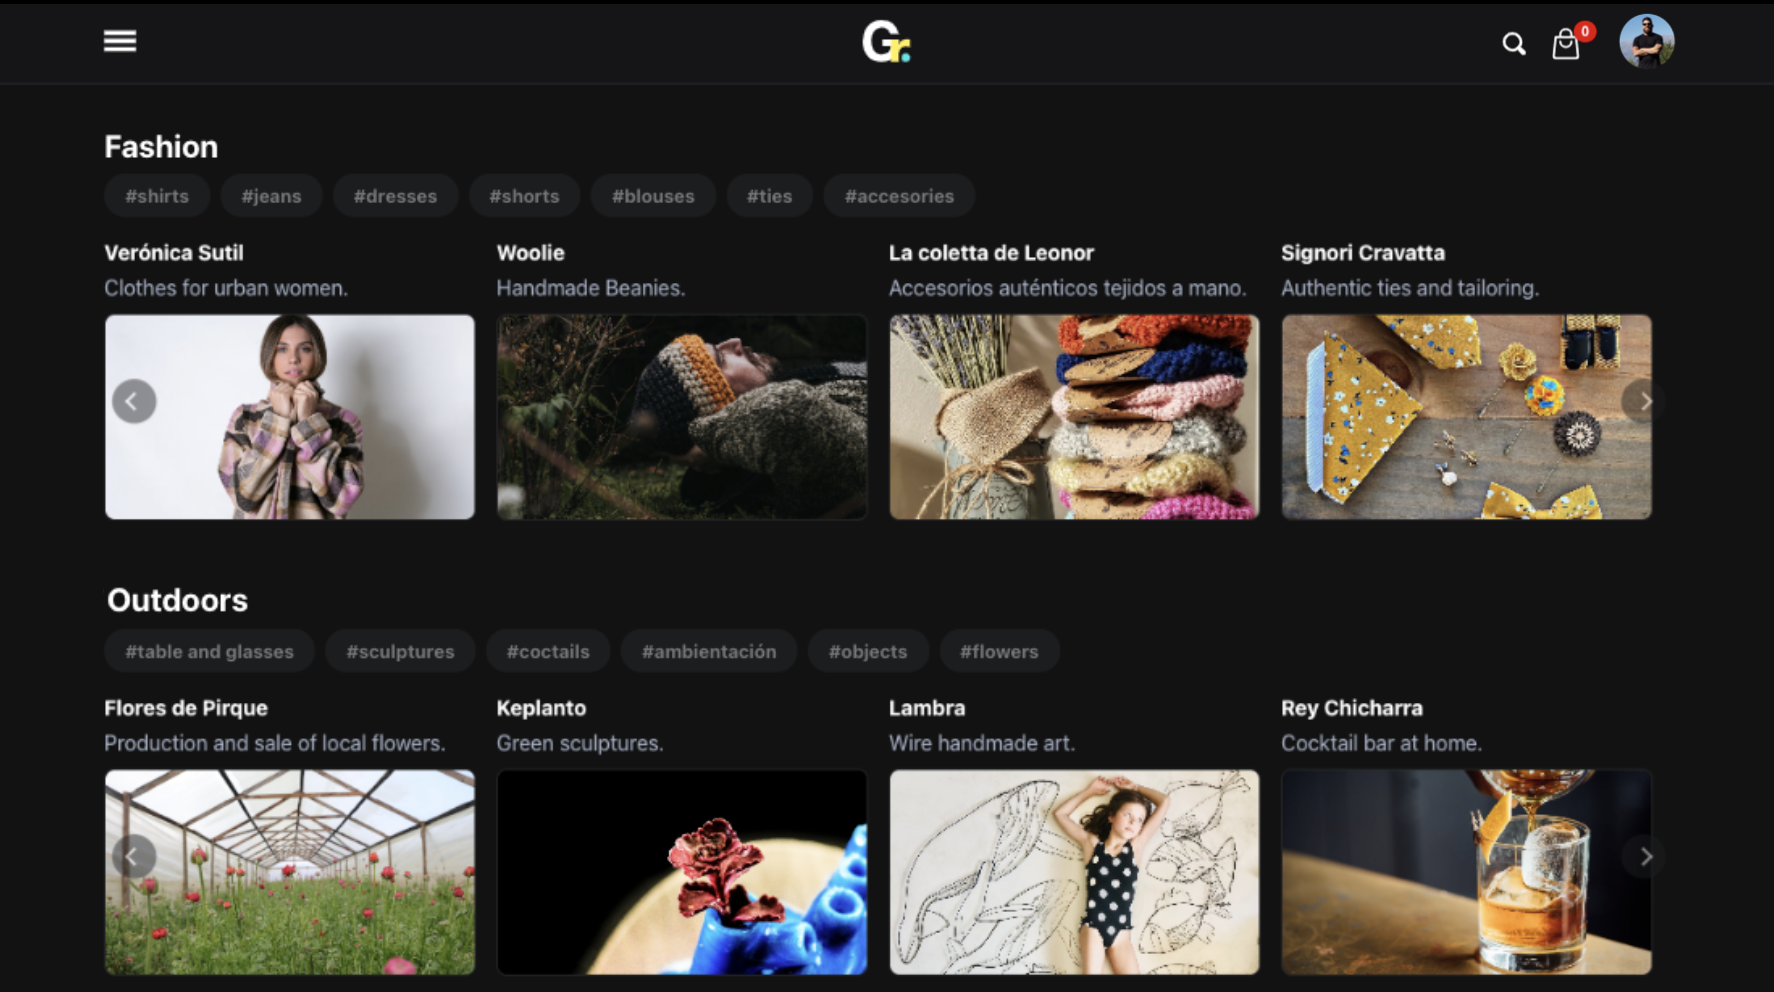Filter Fashion by #shirts tag
The image size is (1774, 992).
click(157, 196)
